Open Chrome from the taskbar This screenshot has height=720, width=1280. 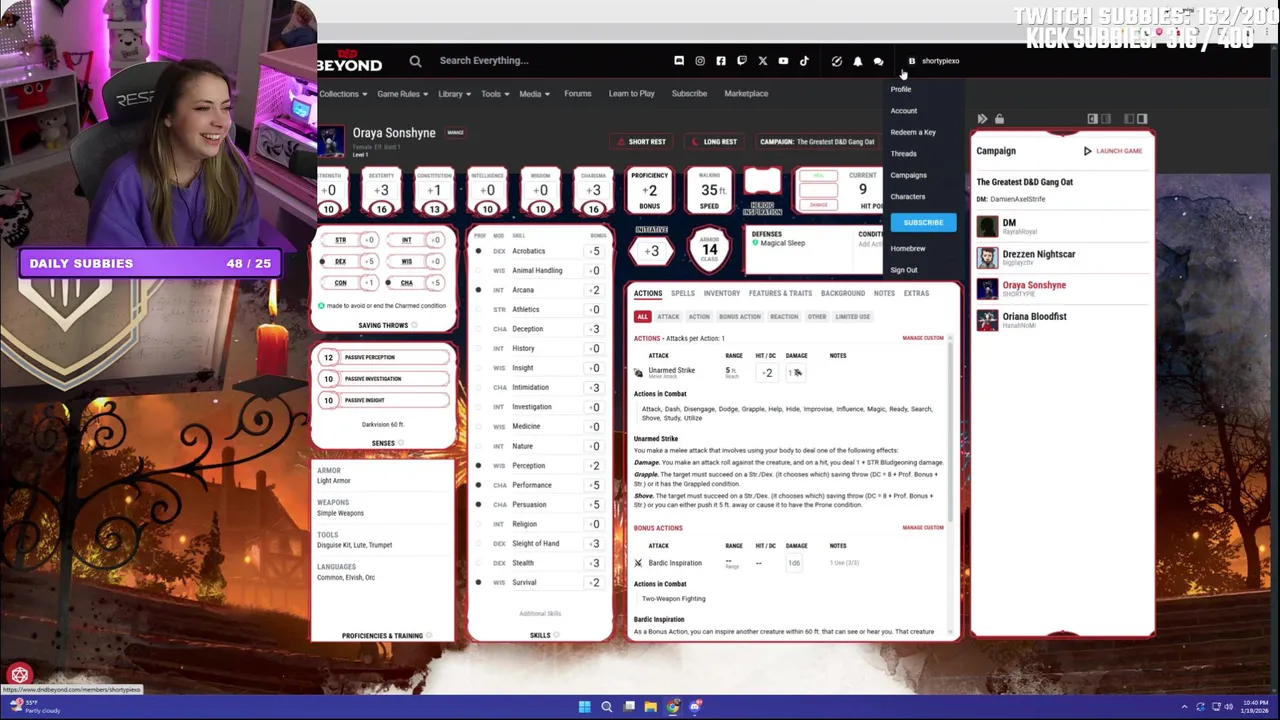click(673, 707)
